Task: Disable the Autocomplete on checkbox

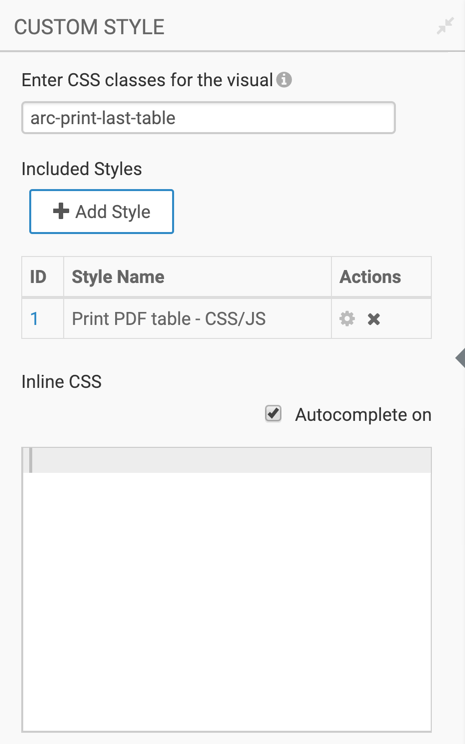Action: (273, 414)
